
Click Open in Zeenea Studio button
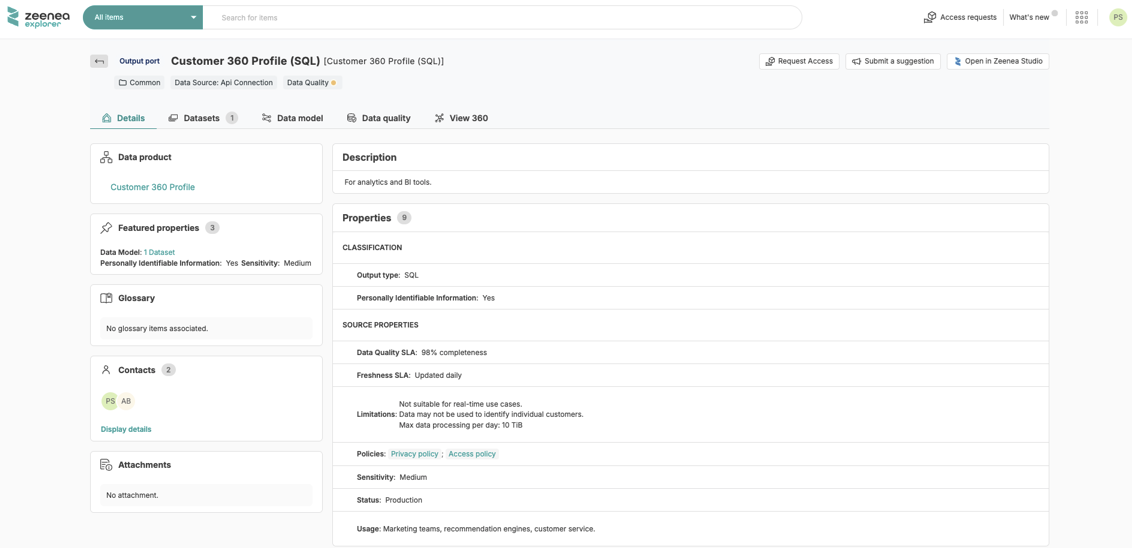tap(997, 61)
